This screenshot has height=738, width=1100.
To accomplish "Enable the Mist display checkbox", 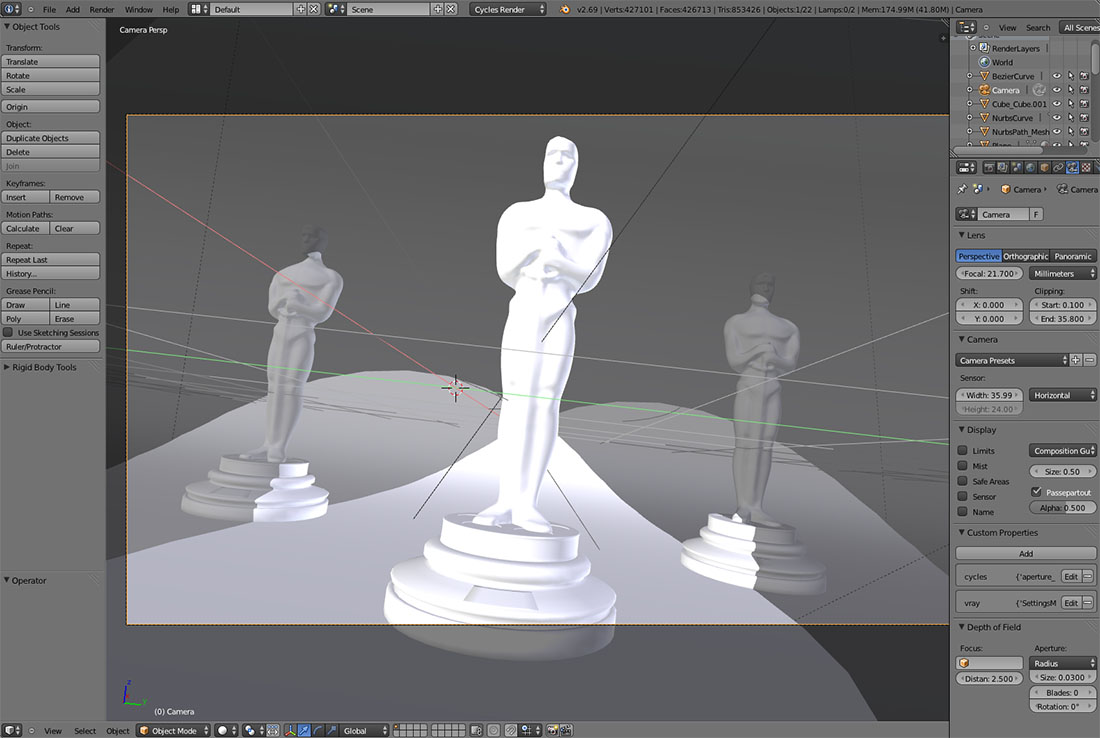I will pos(962,466).
